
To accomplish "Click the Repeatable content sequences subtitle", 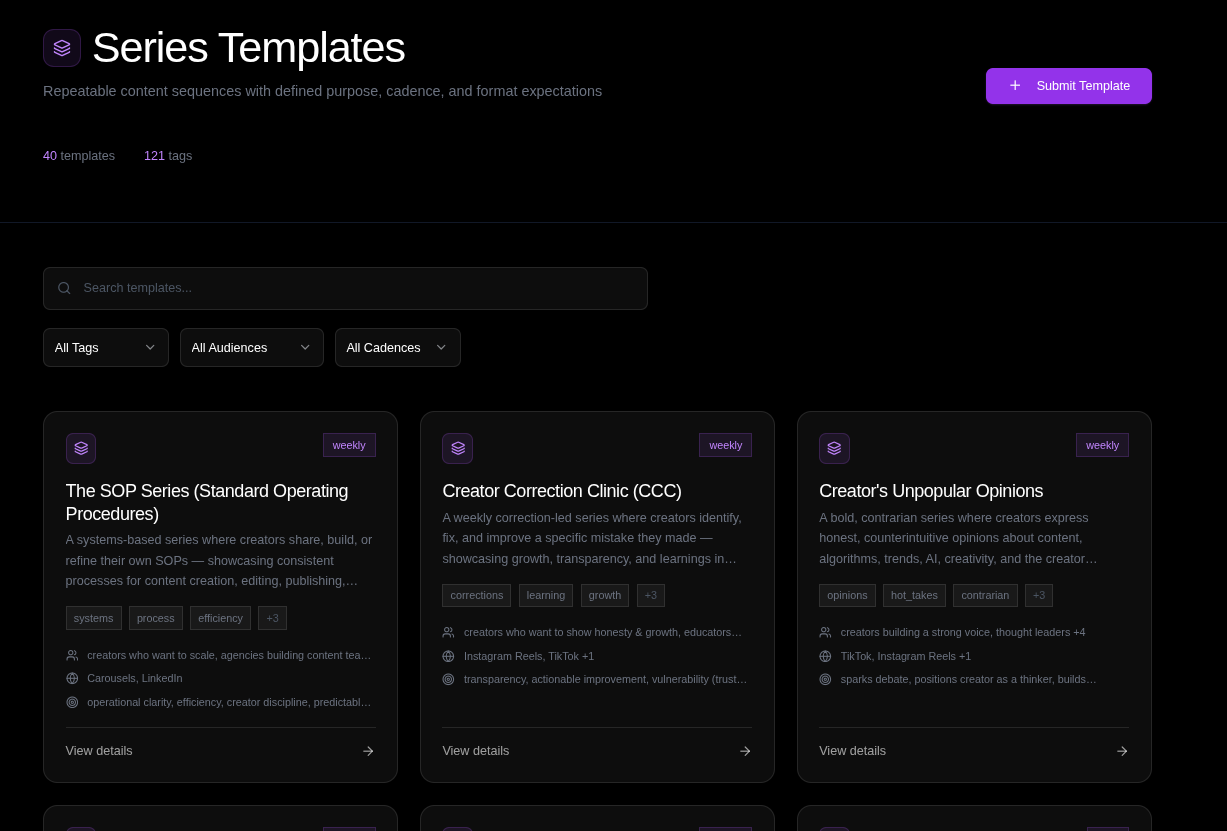I will click(x=322, y=91).
